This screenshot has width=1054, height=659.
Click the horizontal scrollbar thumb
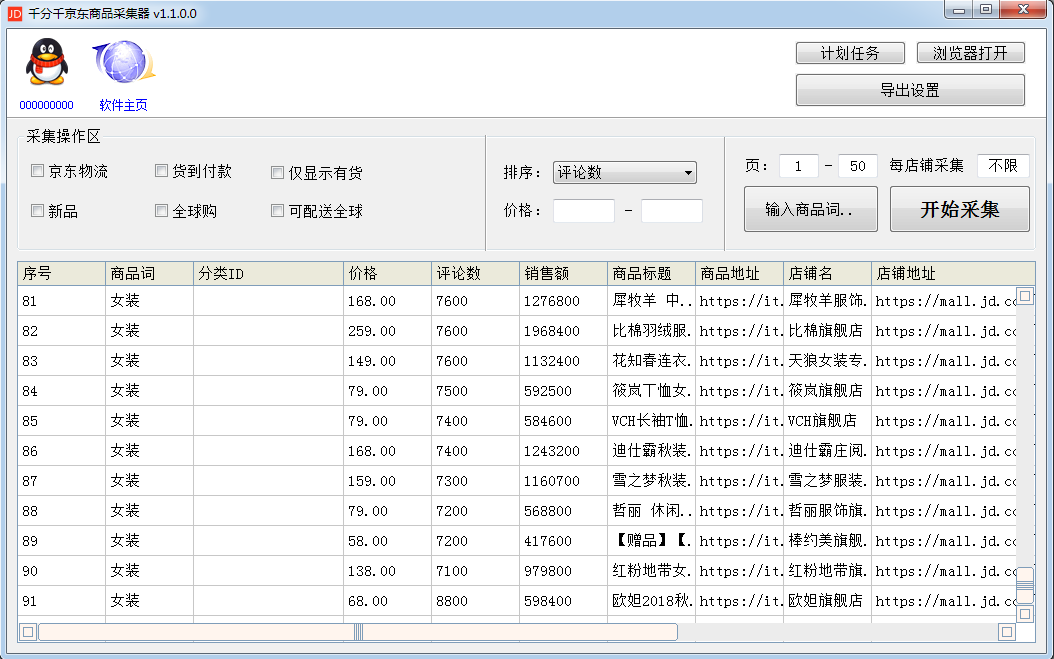(358, 632)
